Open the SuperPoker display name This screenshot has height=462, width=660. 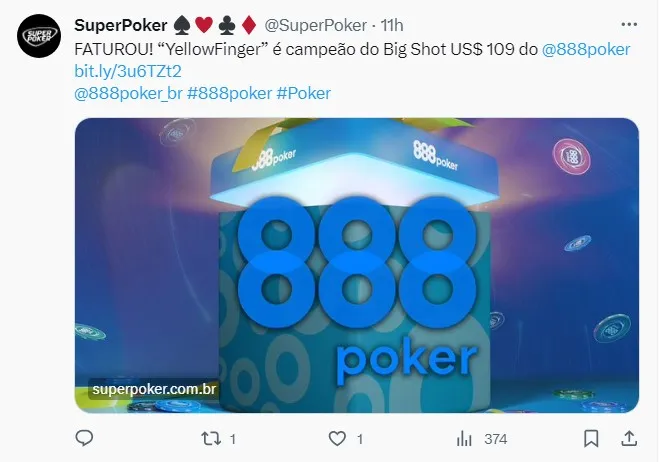coord(121,26)
